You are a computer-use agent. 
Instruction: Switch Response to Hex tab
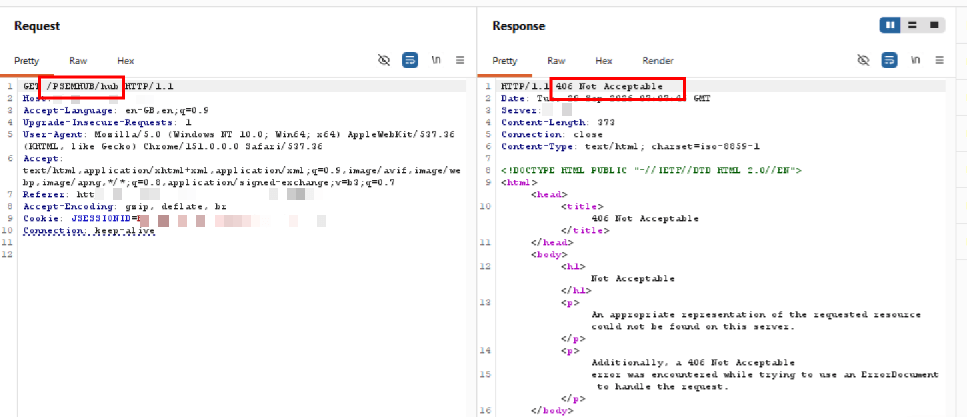pyautogui.click(x=604, y=61)
